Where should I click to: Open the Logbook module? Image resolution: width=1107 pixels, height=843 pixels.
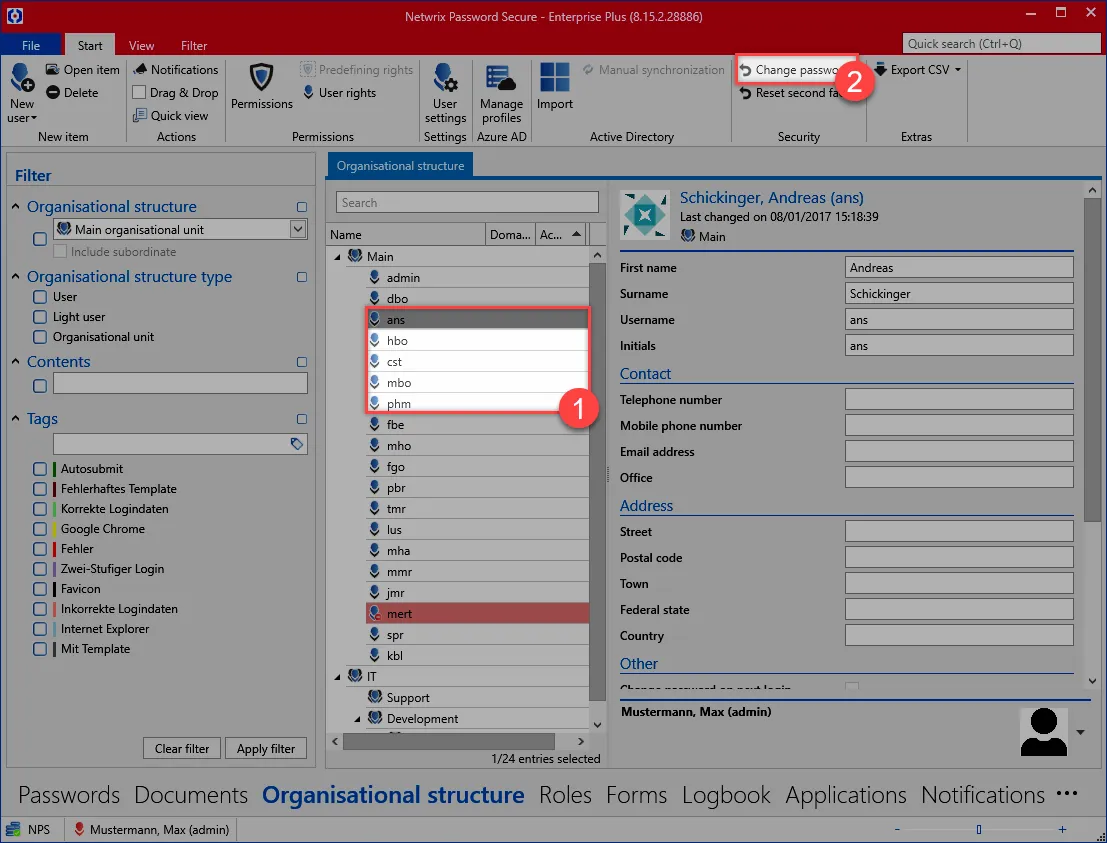(726, 795)
